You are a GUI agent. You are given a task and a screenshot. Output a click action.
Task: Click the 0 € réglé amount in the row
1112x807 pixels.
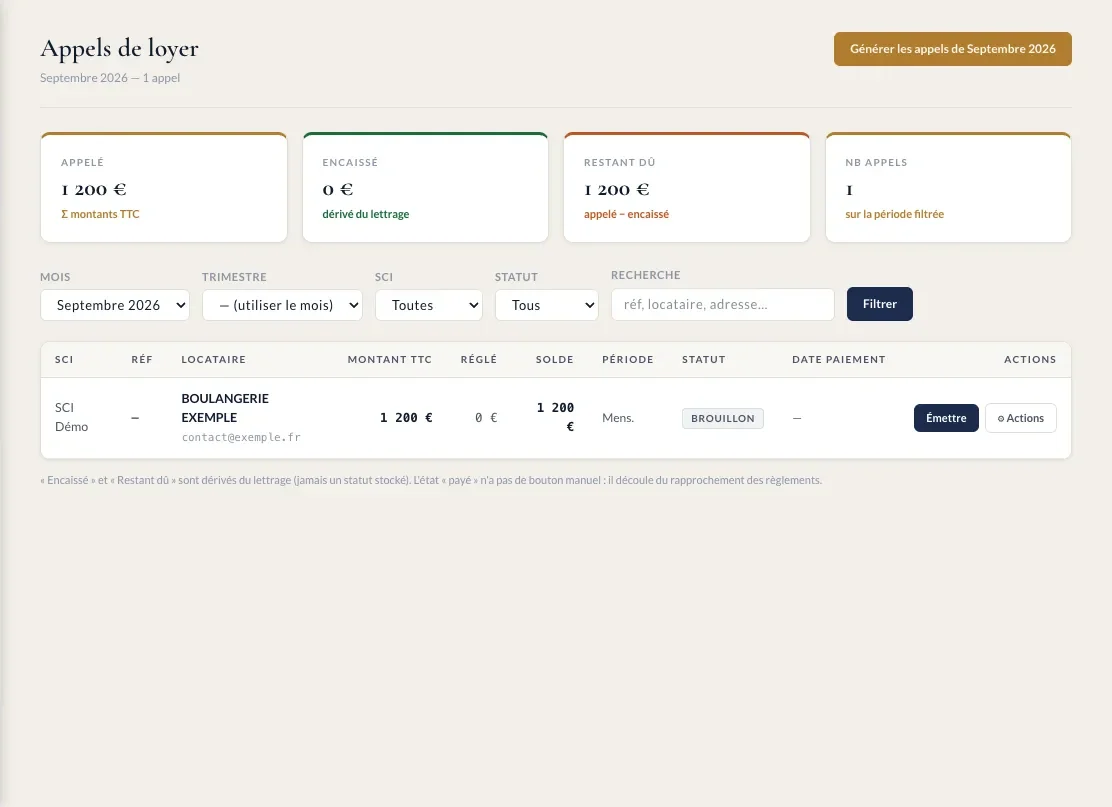tap(486, 418)
